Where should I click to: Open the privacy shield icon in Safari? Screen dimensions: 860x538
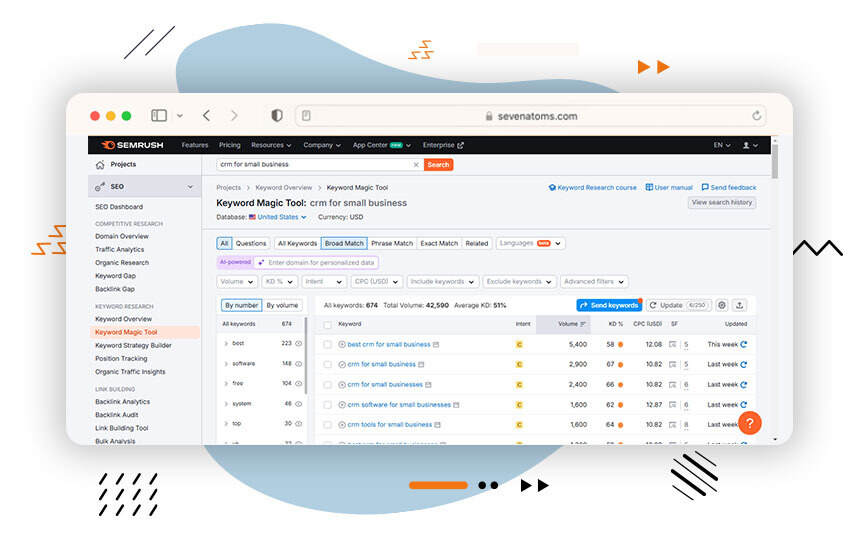pos(277,115)
